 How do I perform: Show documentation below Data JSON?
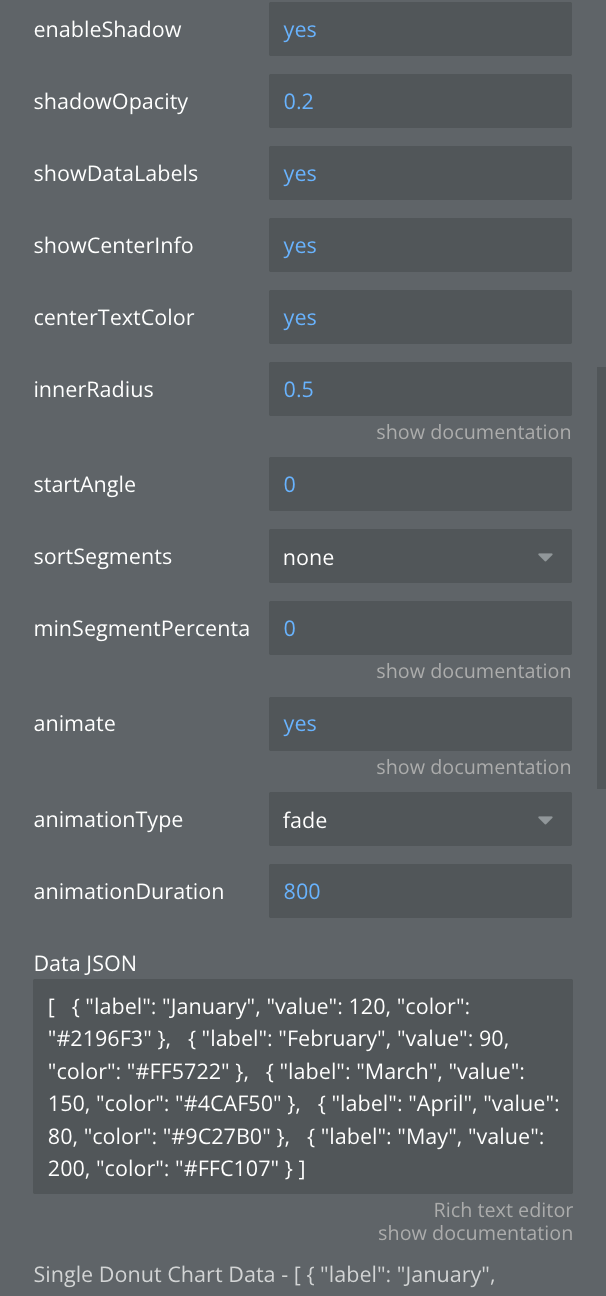pos(475,1234)
